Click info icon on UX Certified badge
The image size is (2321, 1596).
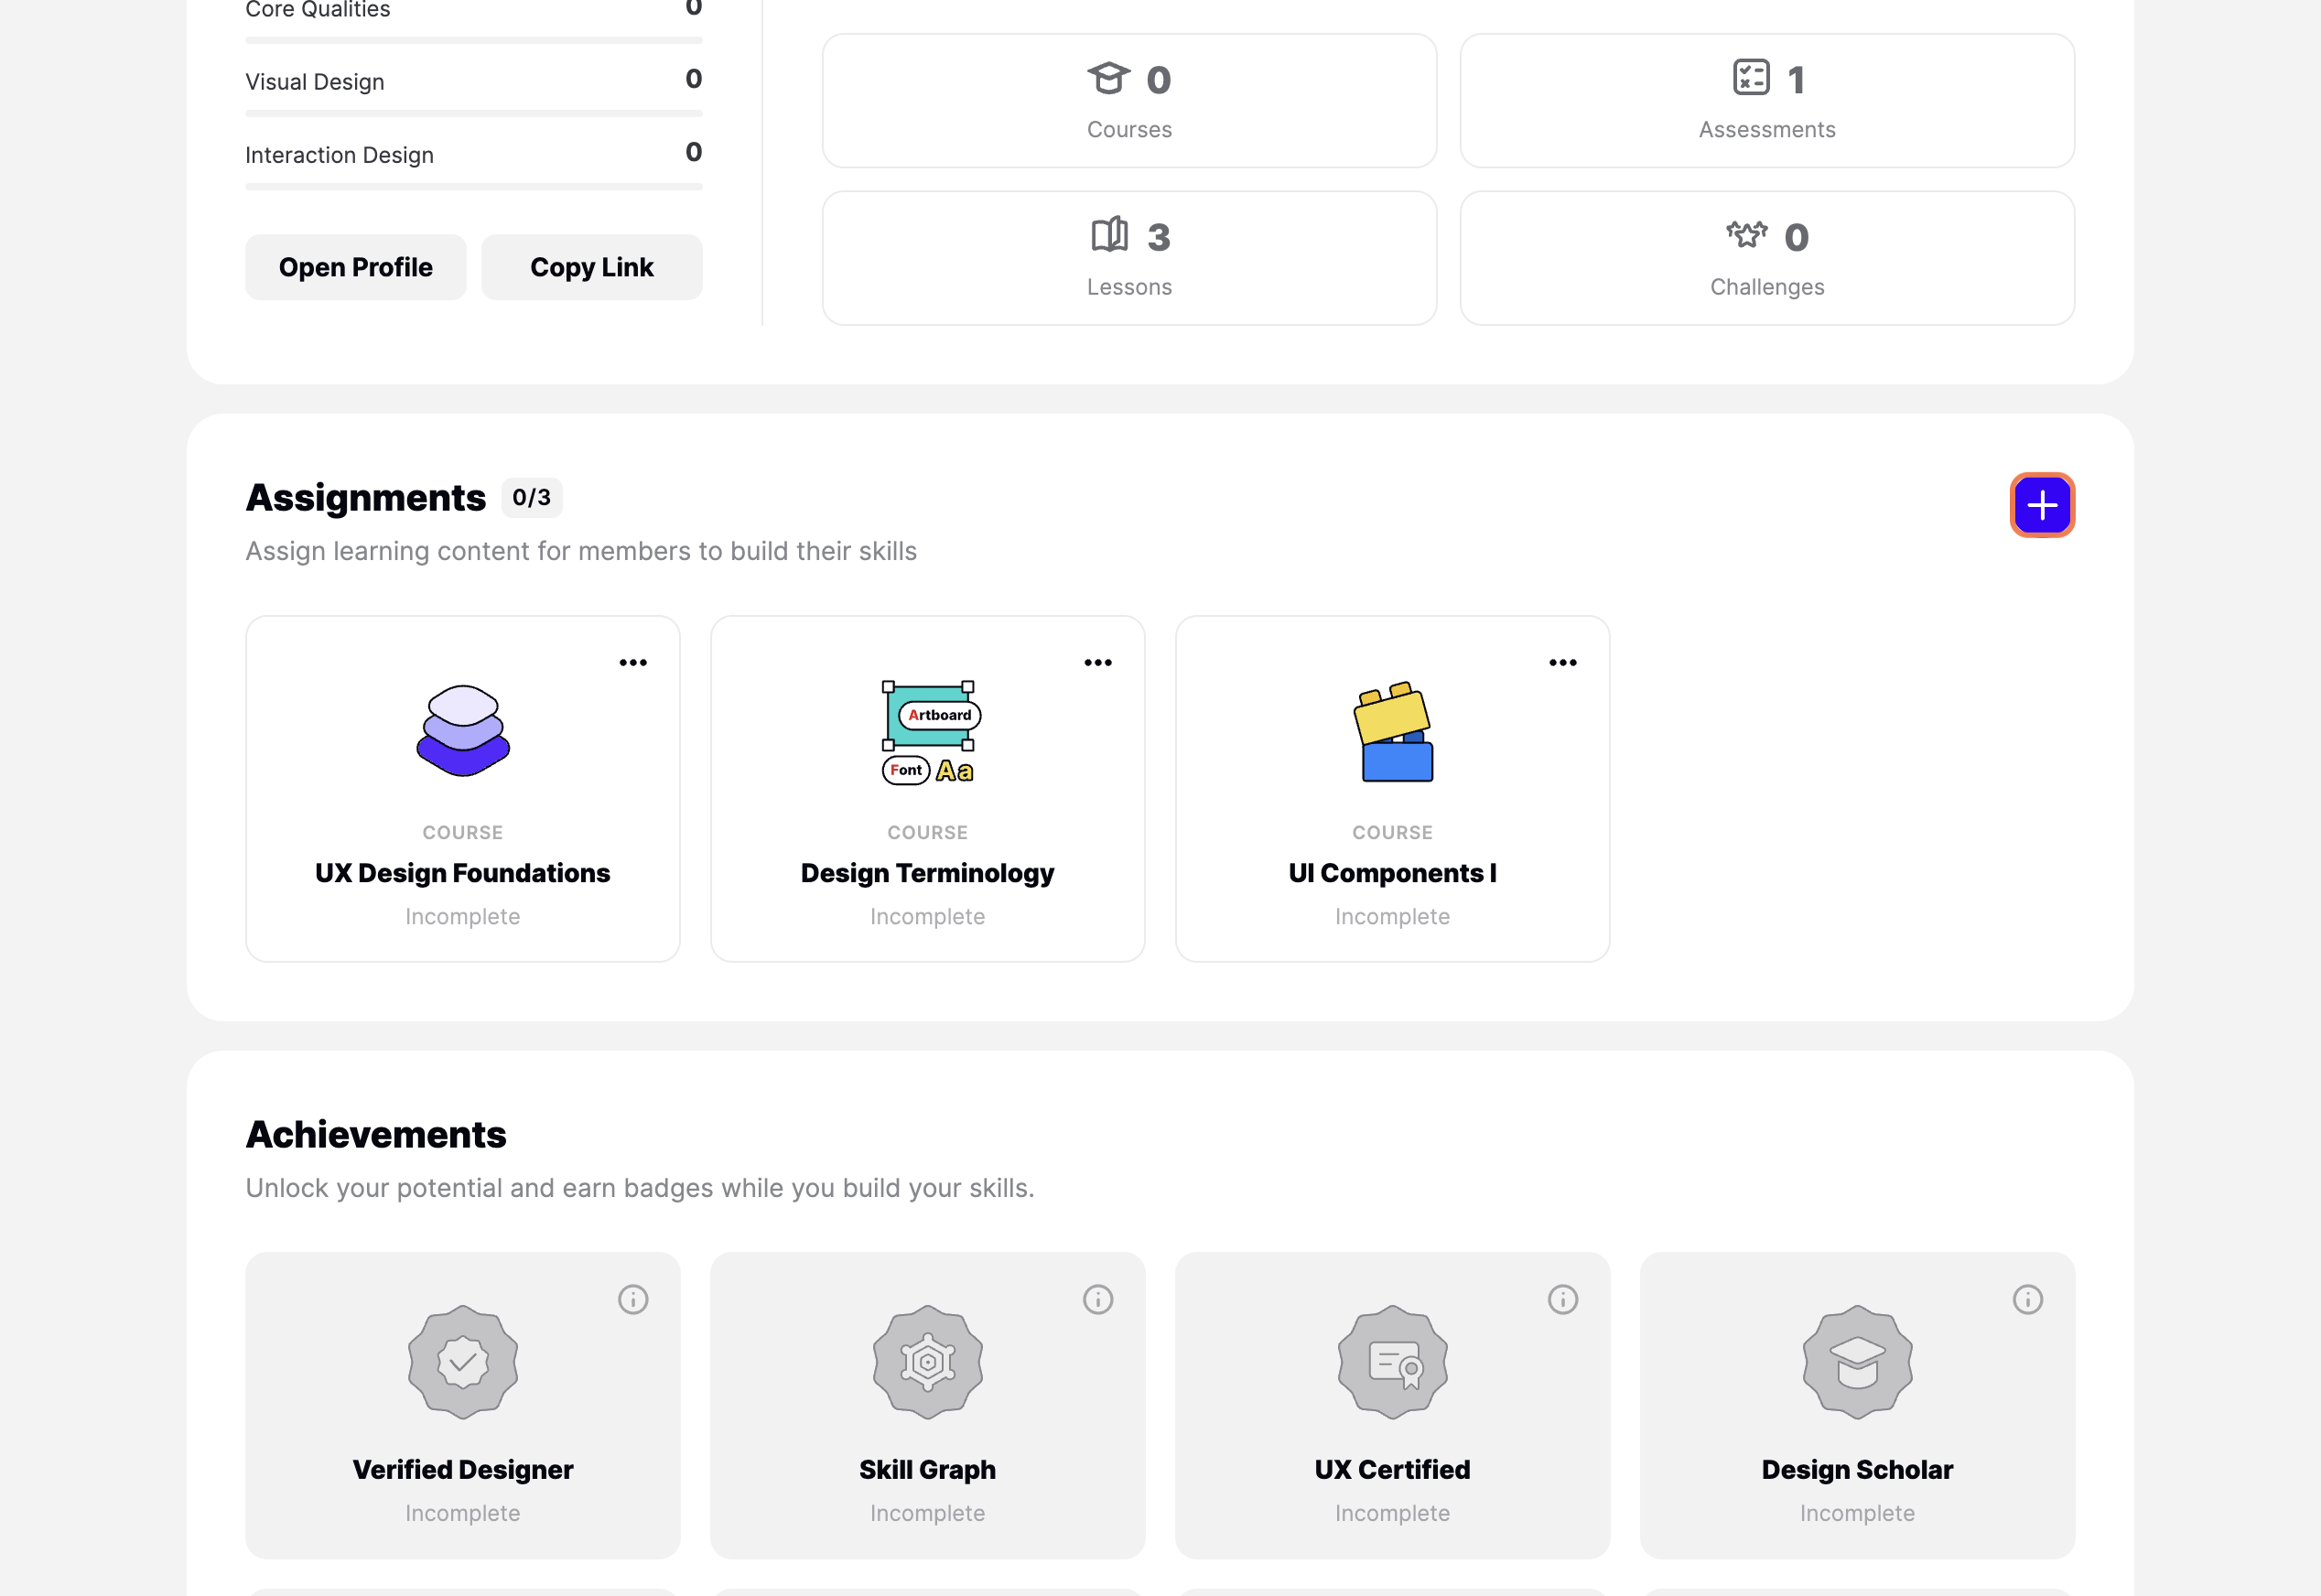1563,1299
